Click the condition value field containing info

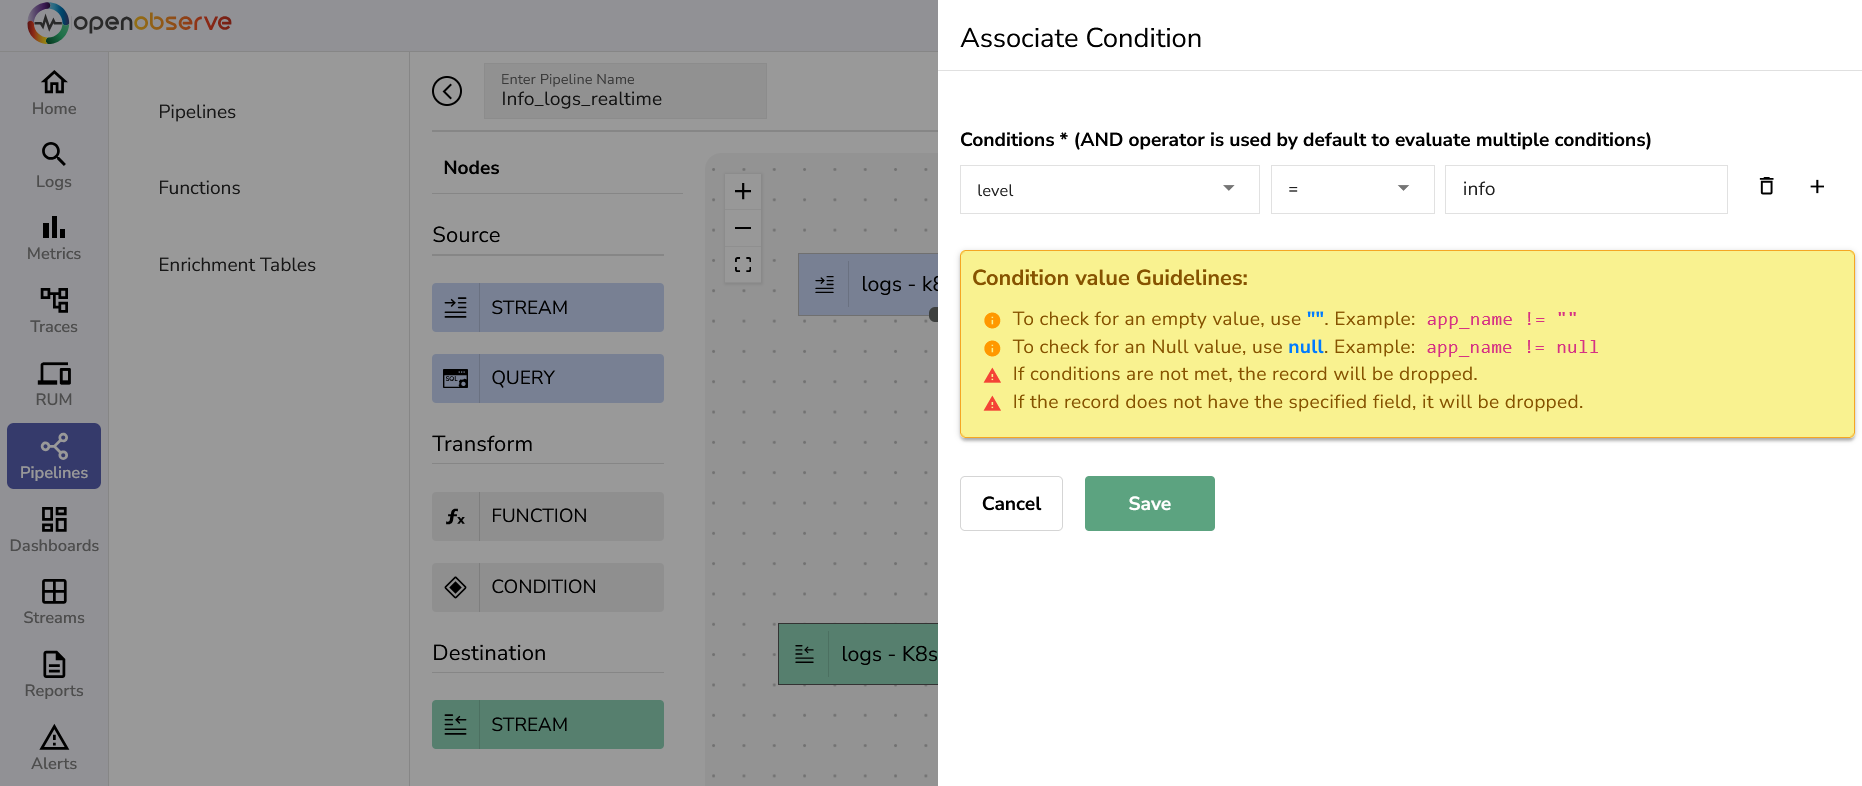[x=1586, y=189]
